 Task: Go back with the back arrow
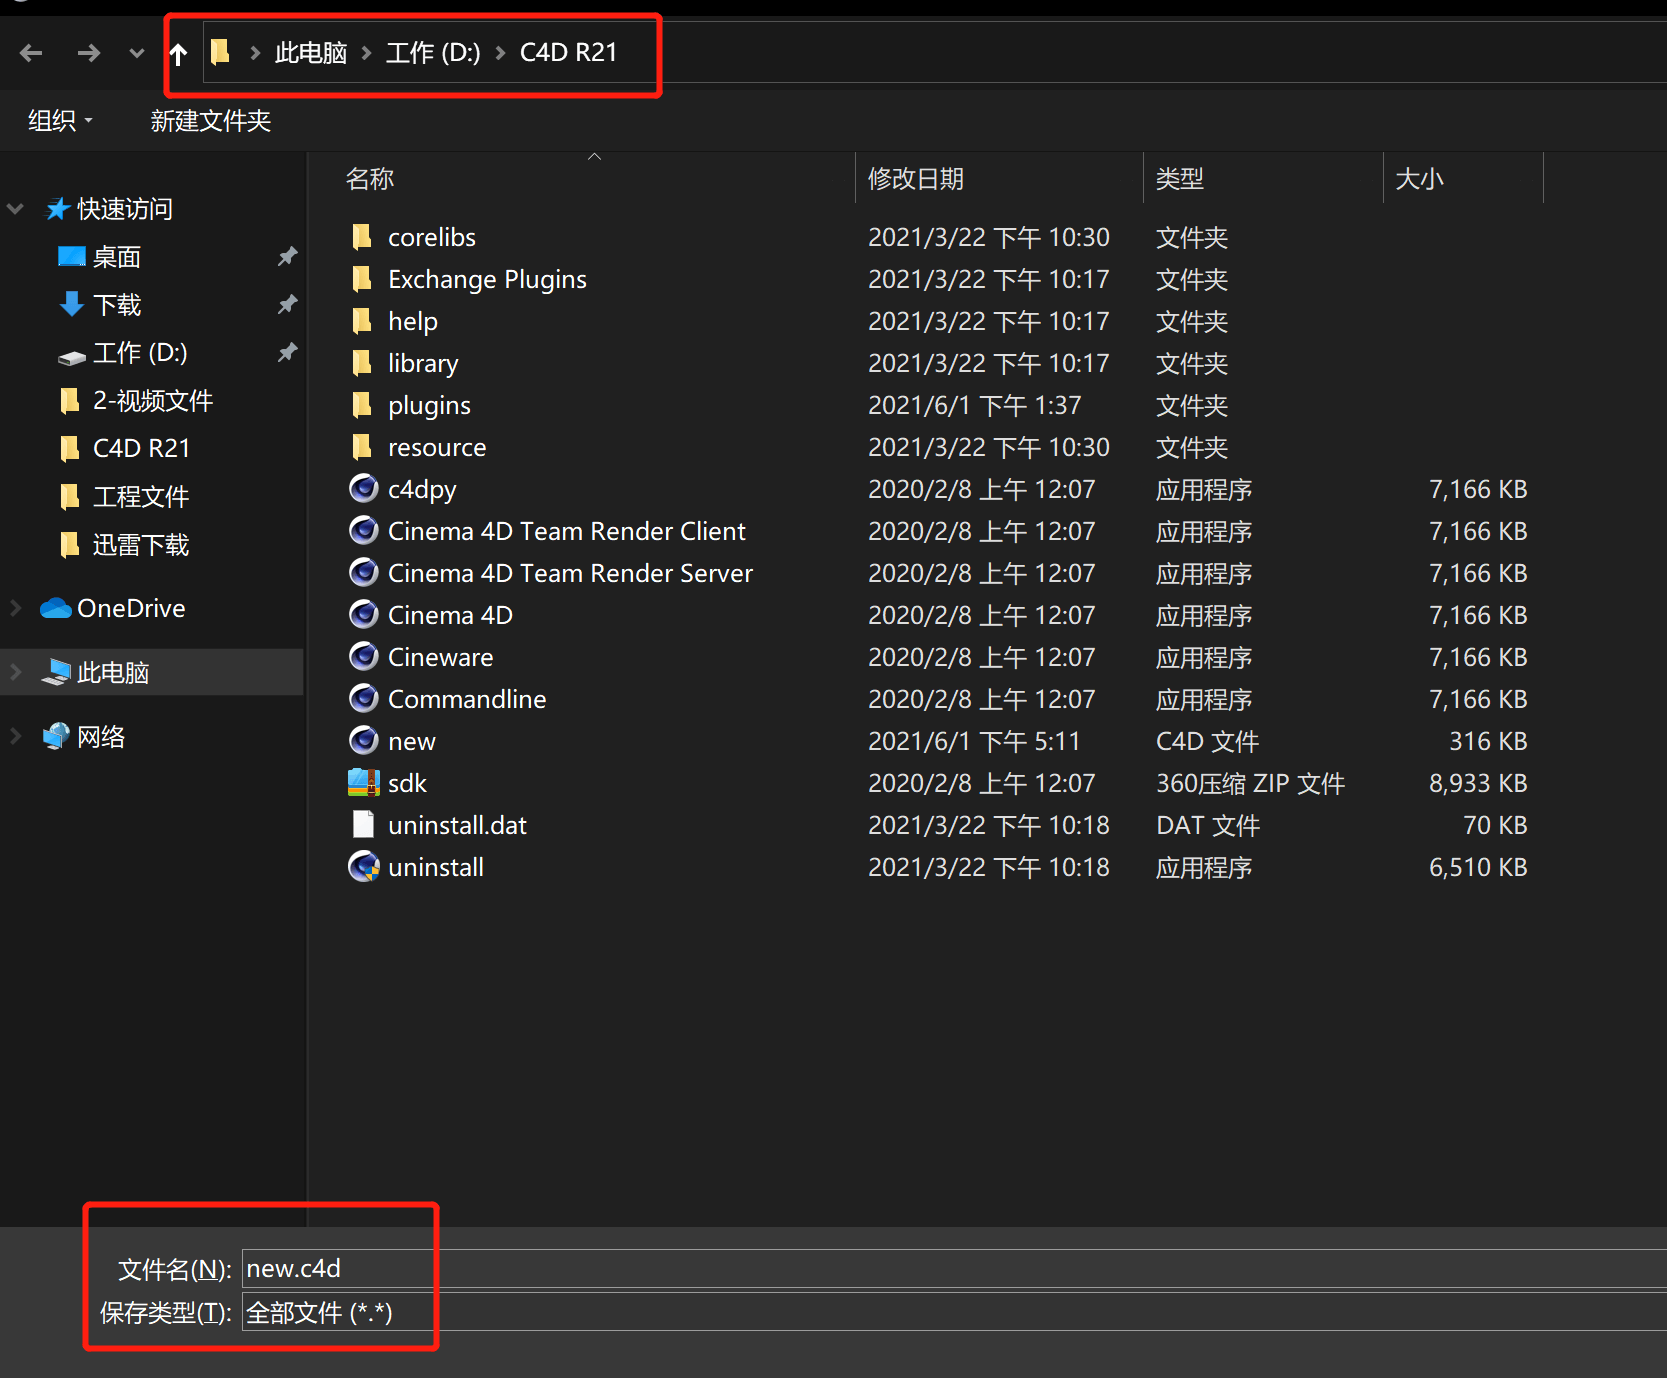[x=31, y=53]
